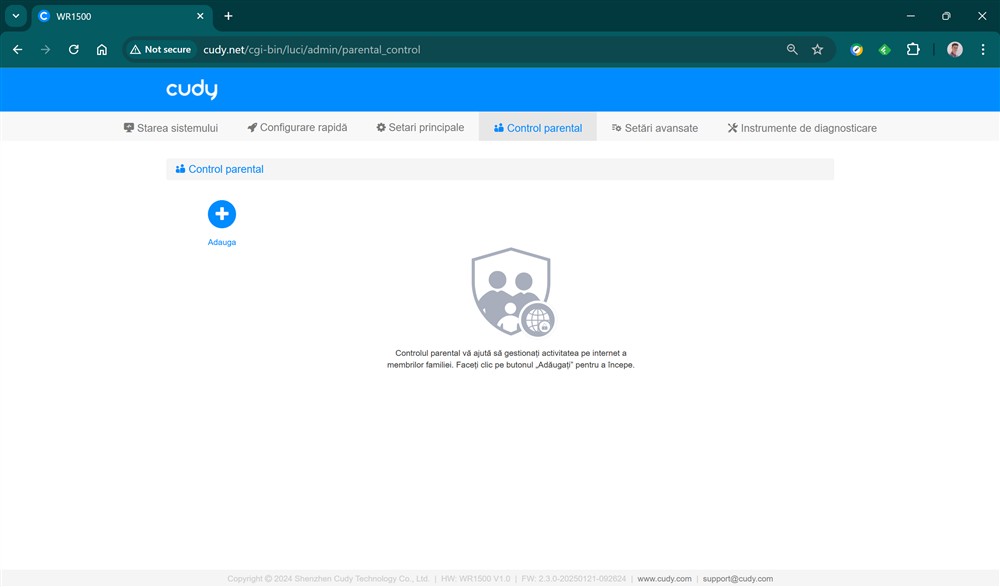Image resolution: width=1000 pixels, height=587 pixels.
Task: Open the browser zoom magnifier icon
Action: pos(792,49)
